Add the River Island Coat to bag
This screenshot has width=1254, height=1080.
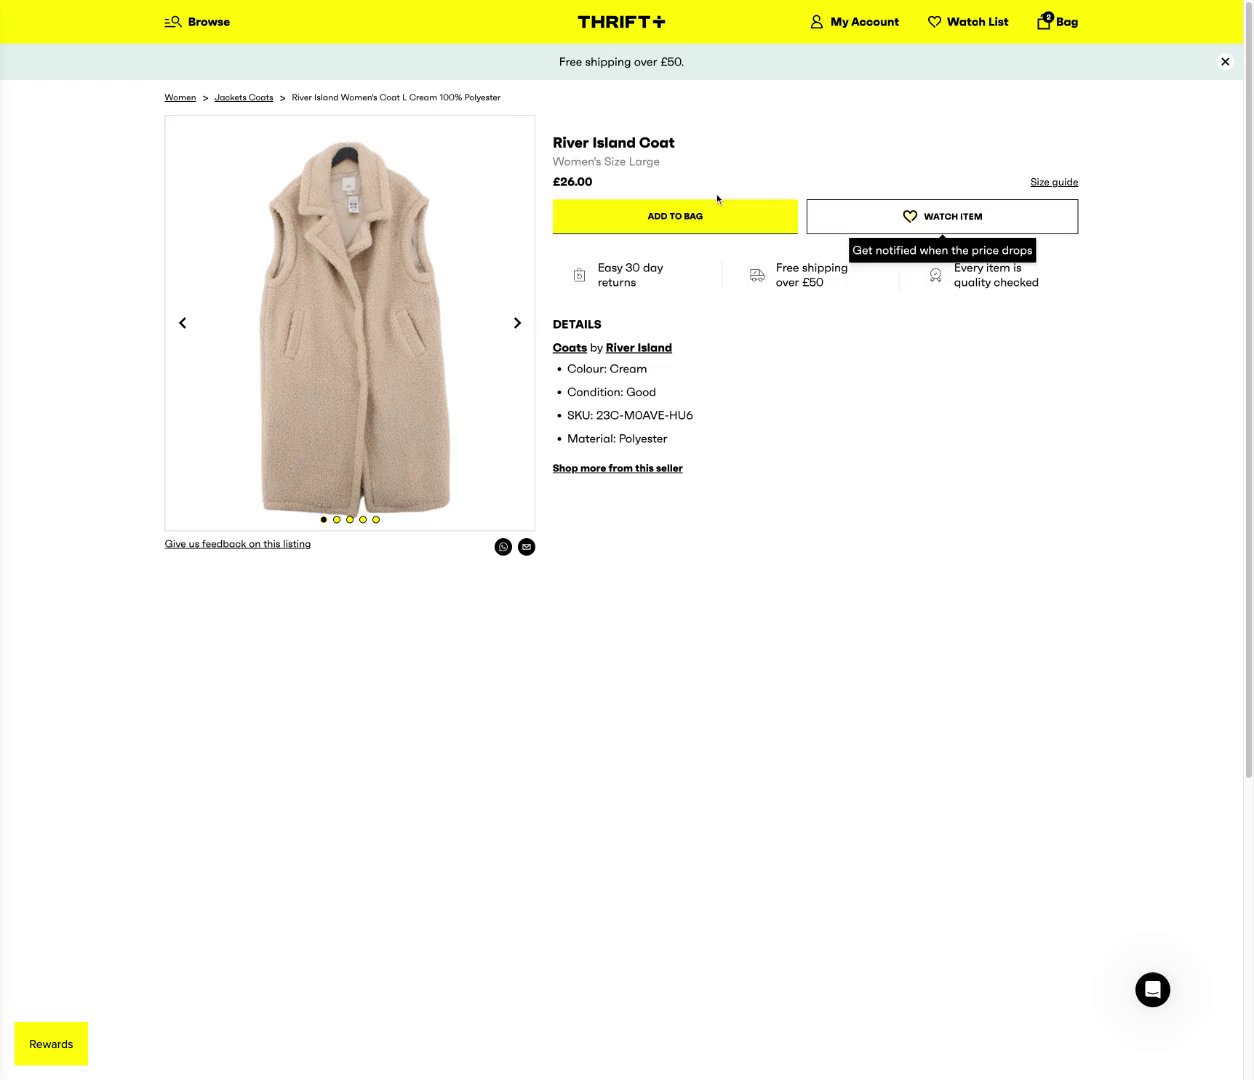[x=675, y=217]
